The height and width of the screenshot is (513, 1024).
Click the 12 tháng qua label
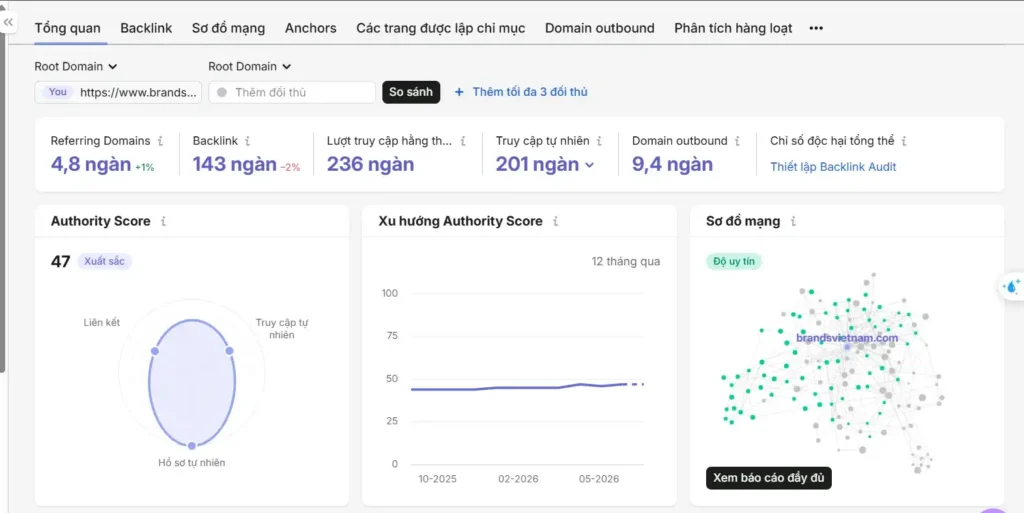coord(626,262)
